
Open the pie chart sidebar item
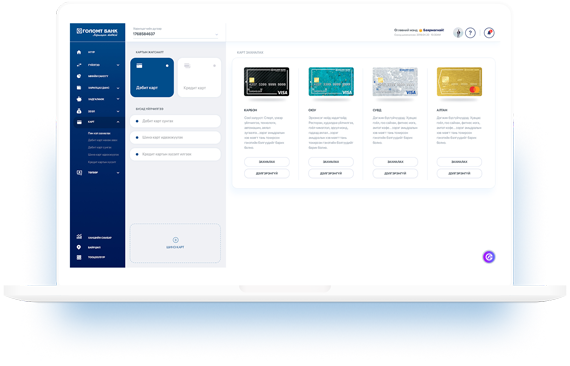(x=79, y=76)
